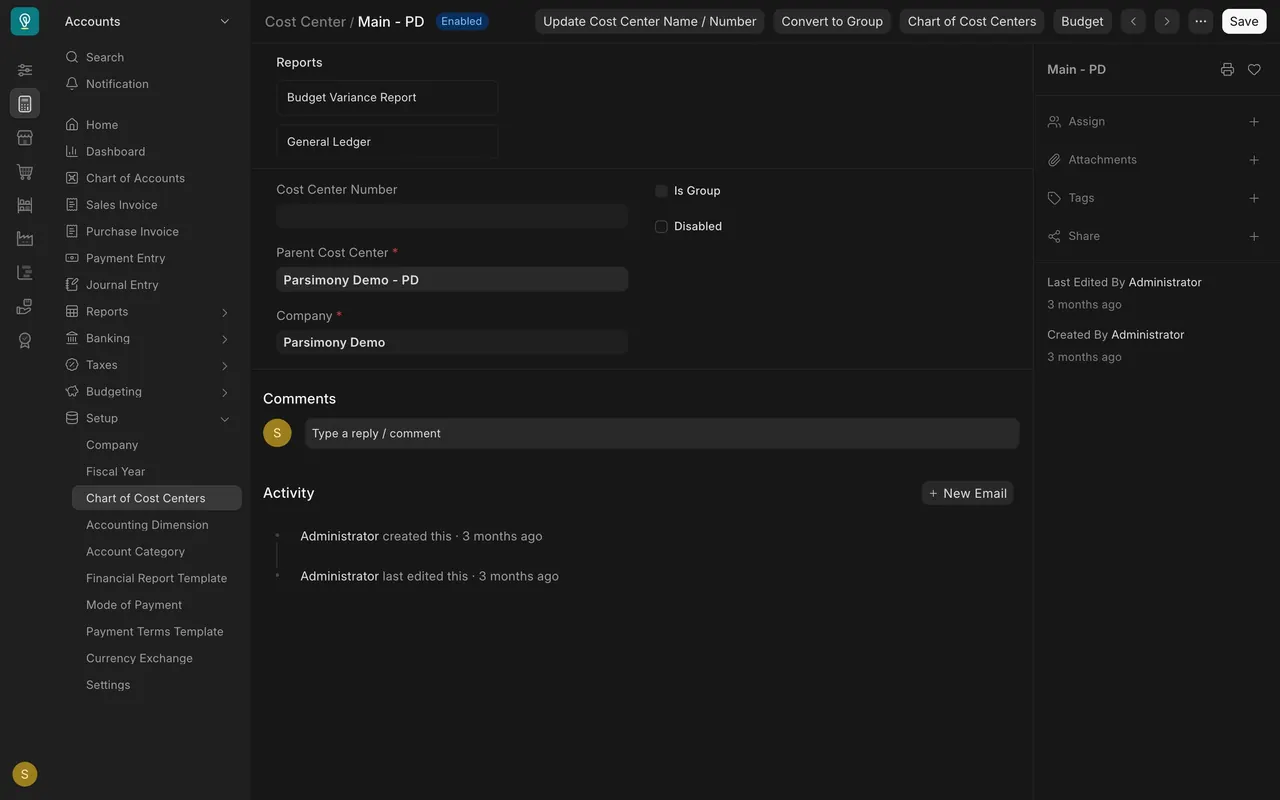Share the document via the Share plus icon
Image resolution: width=1280 pixels, height=800 pixels.
pyautogui.click(x=1254, y=236)
